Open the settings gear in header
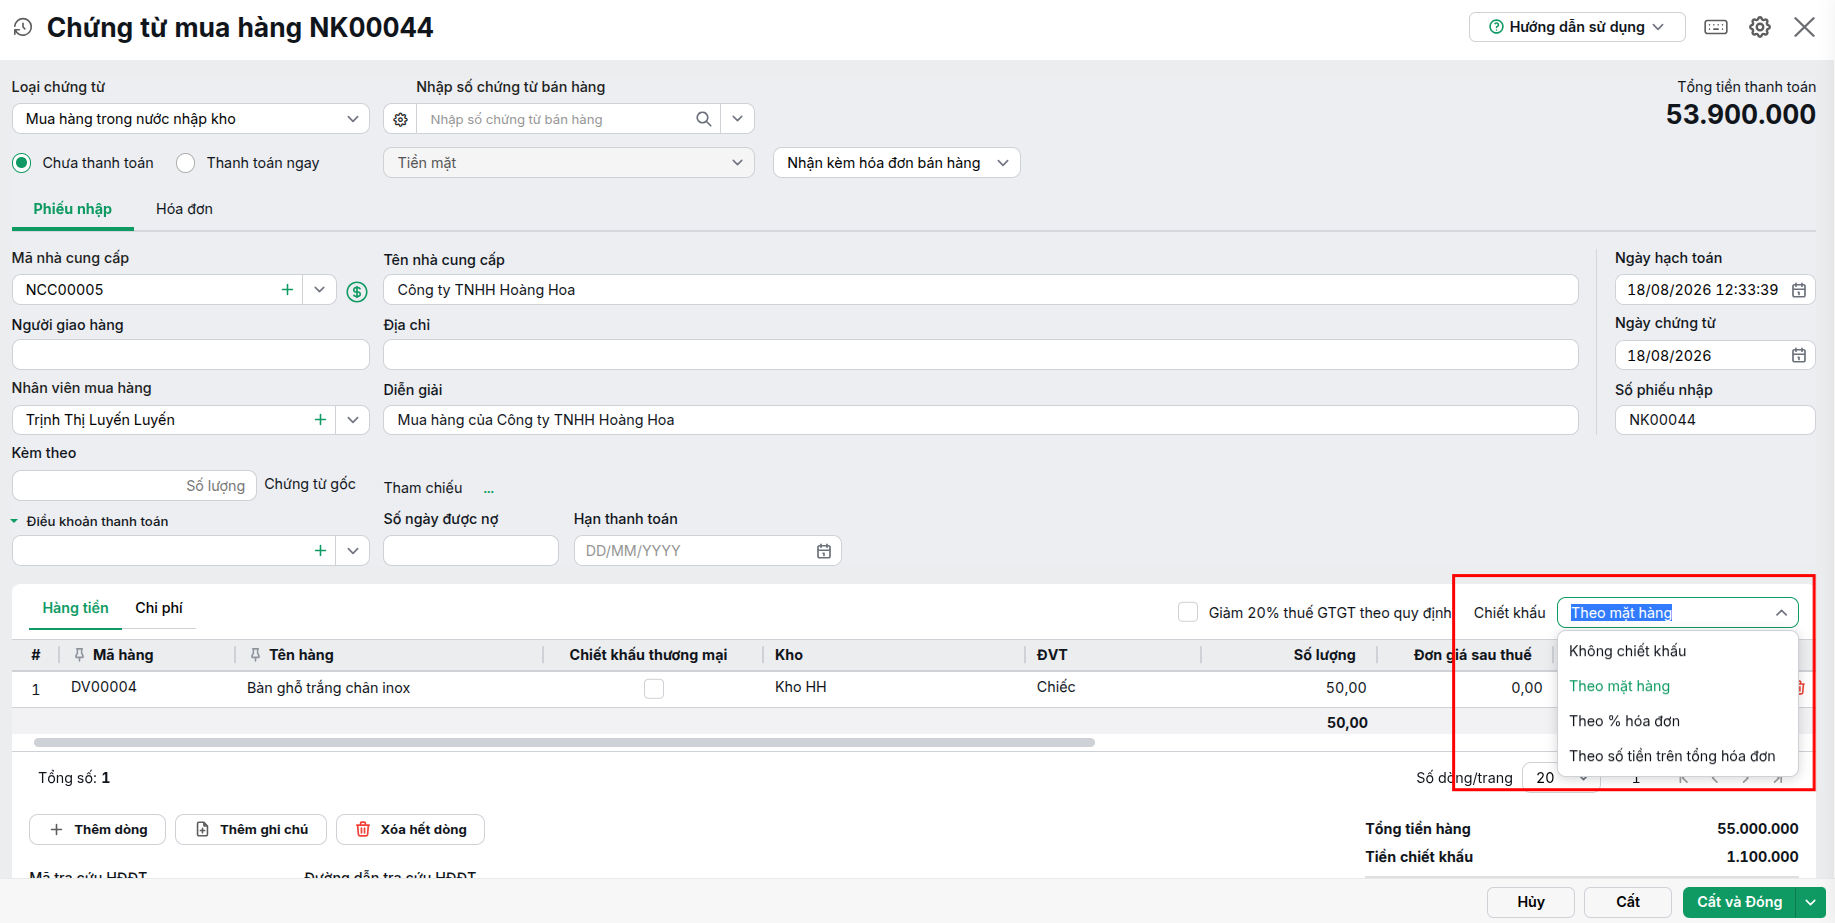Image resolution: width=1835 pixels, height=923 pixels. [1760, 27]
